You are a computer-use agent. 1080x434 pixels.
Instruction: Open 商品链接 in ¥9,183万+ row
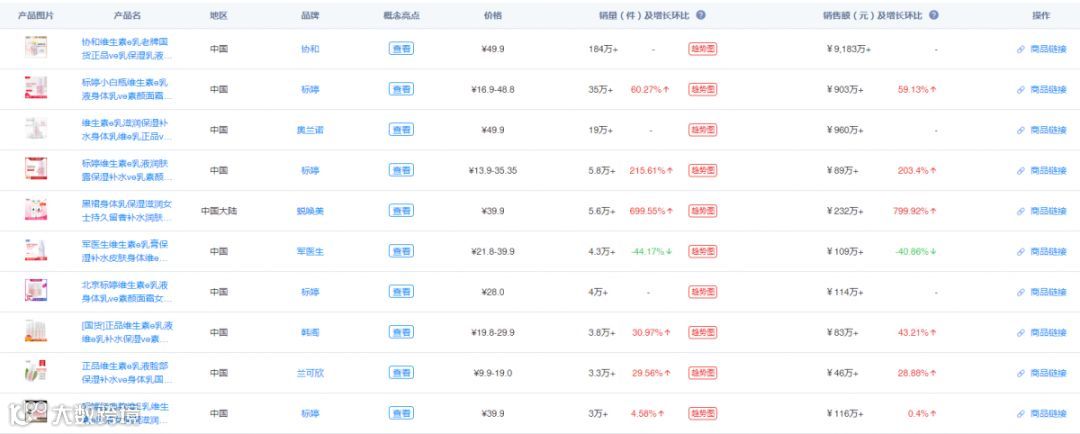(1041, 49)
